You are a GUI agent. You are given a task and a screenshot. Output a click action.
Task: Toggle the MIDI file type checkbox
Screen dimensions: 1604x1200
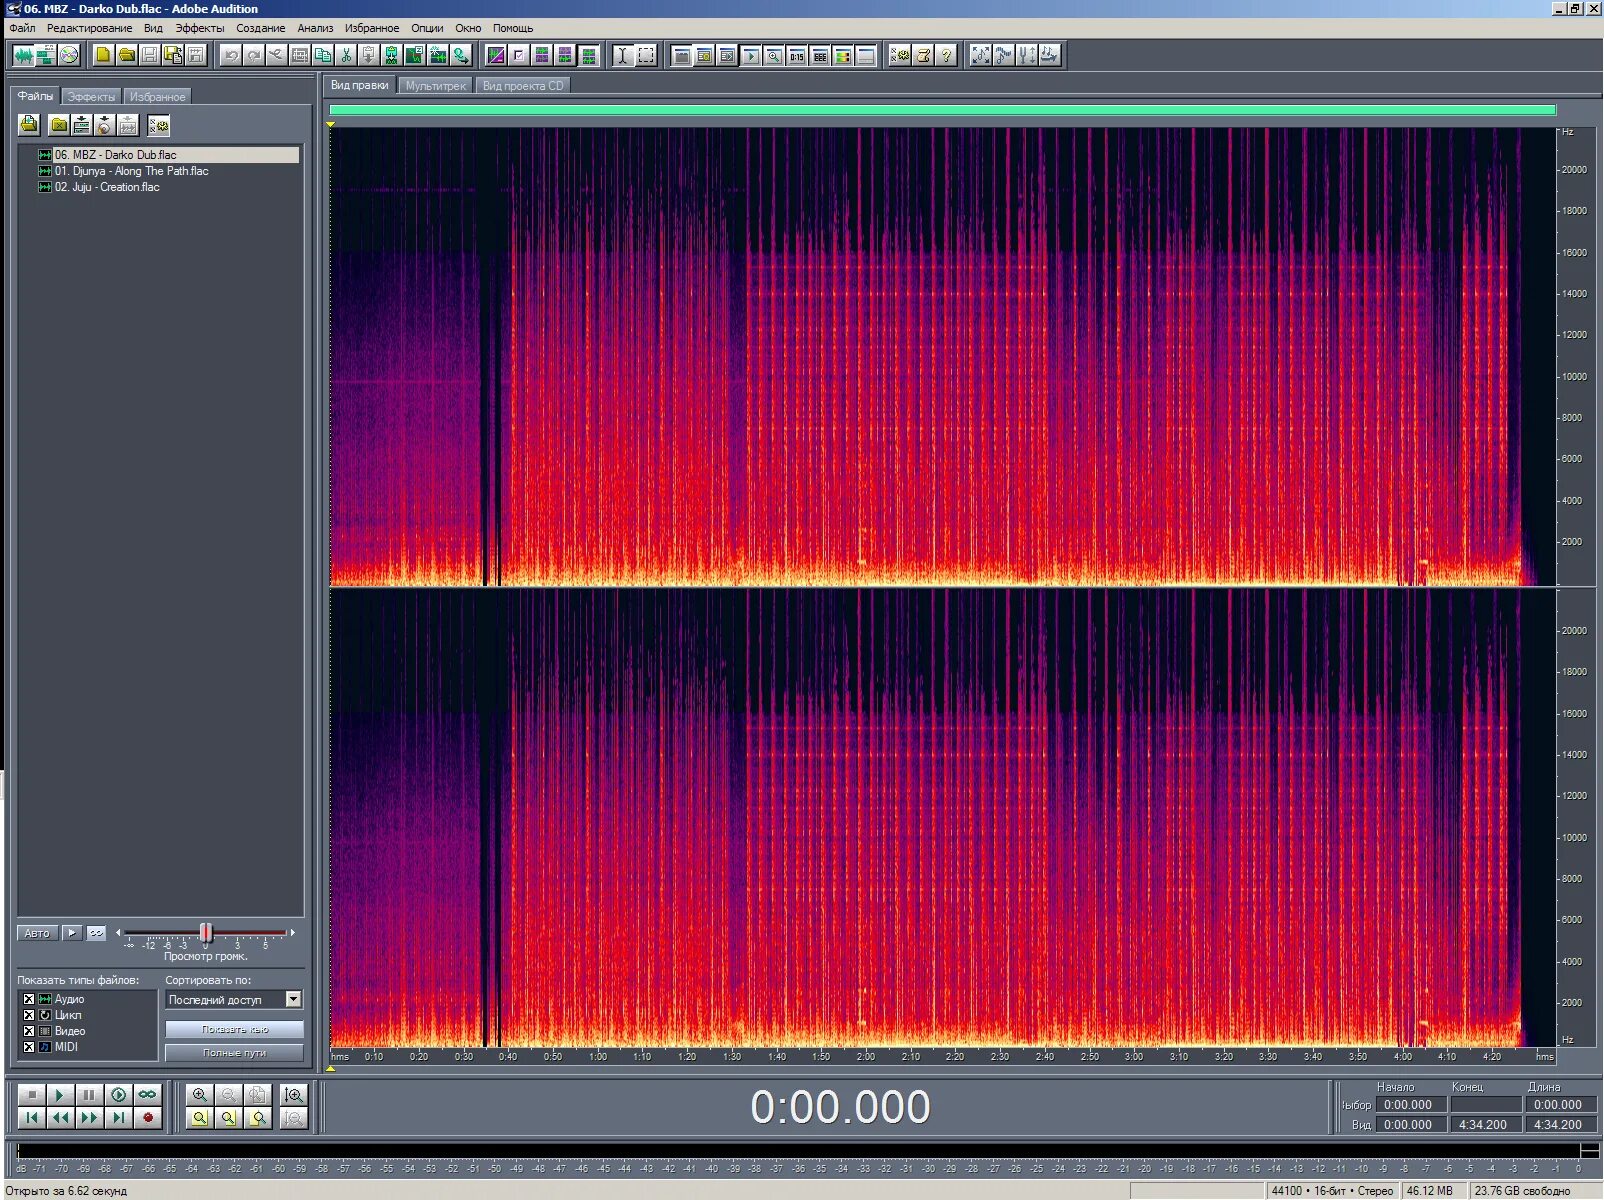click(28, 1047)
